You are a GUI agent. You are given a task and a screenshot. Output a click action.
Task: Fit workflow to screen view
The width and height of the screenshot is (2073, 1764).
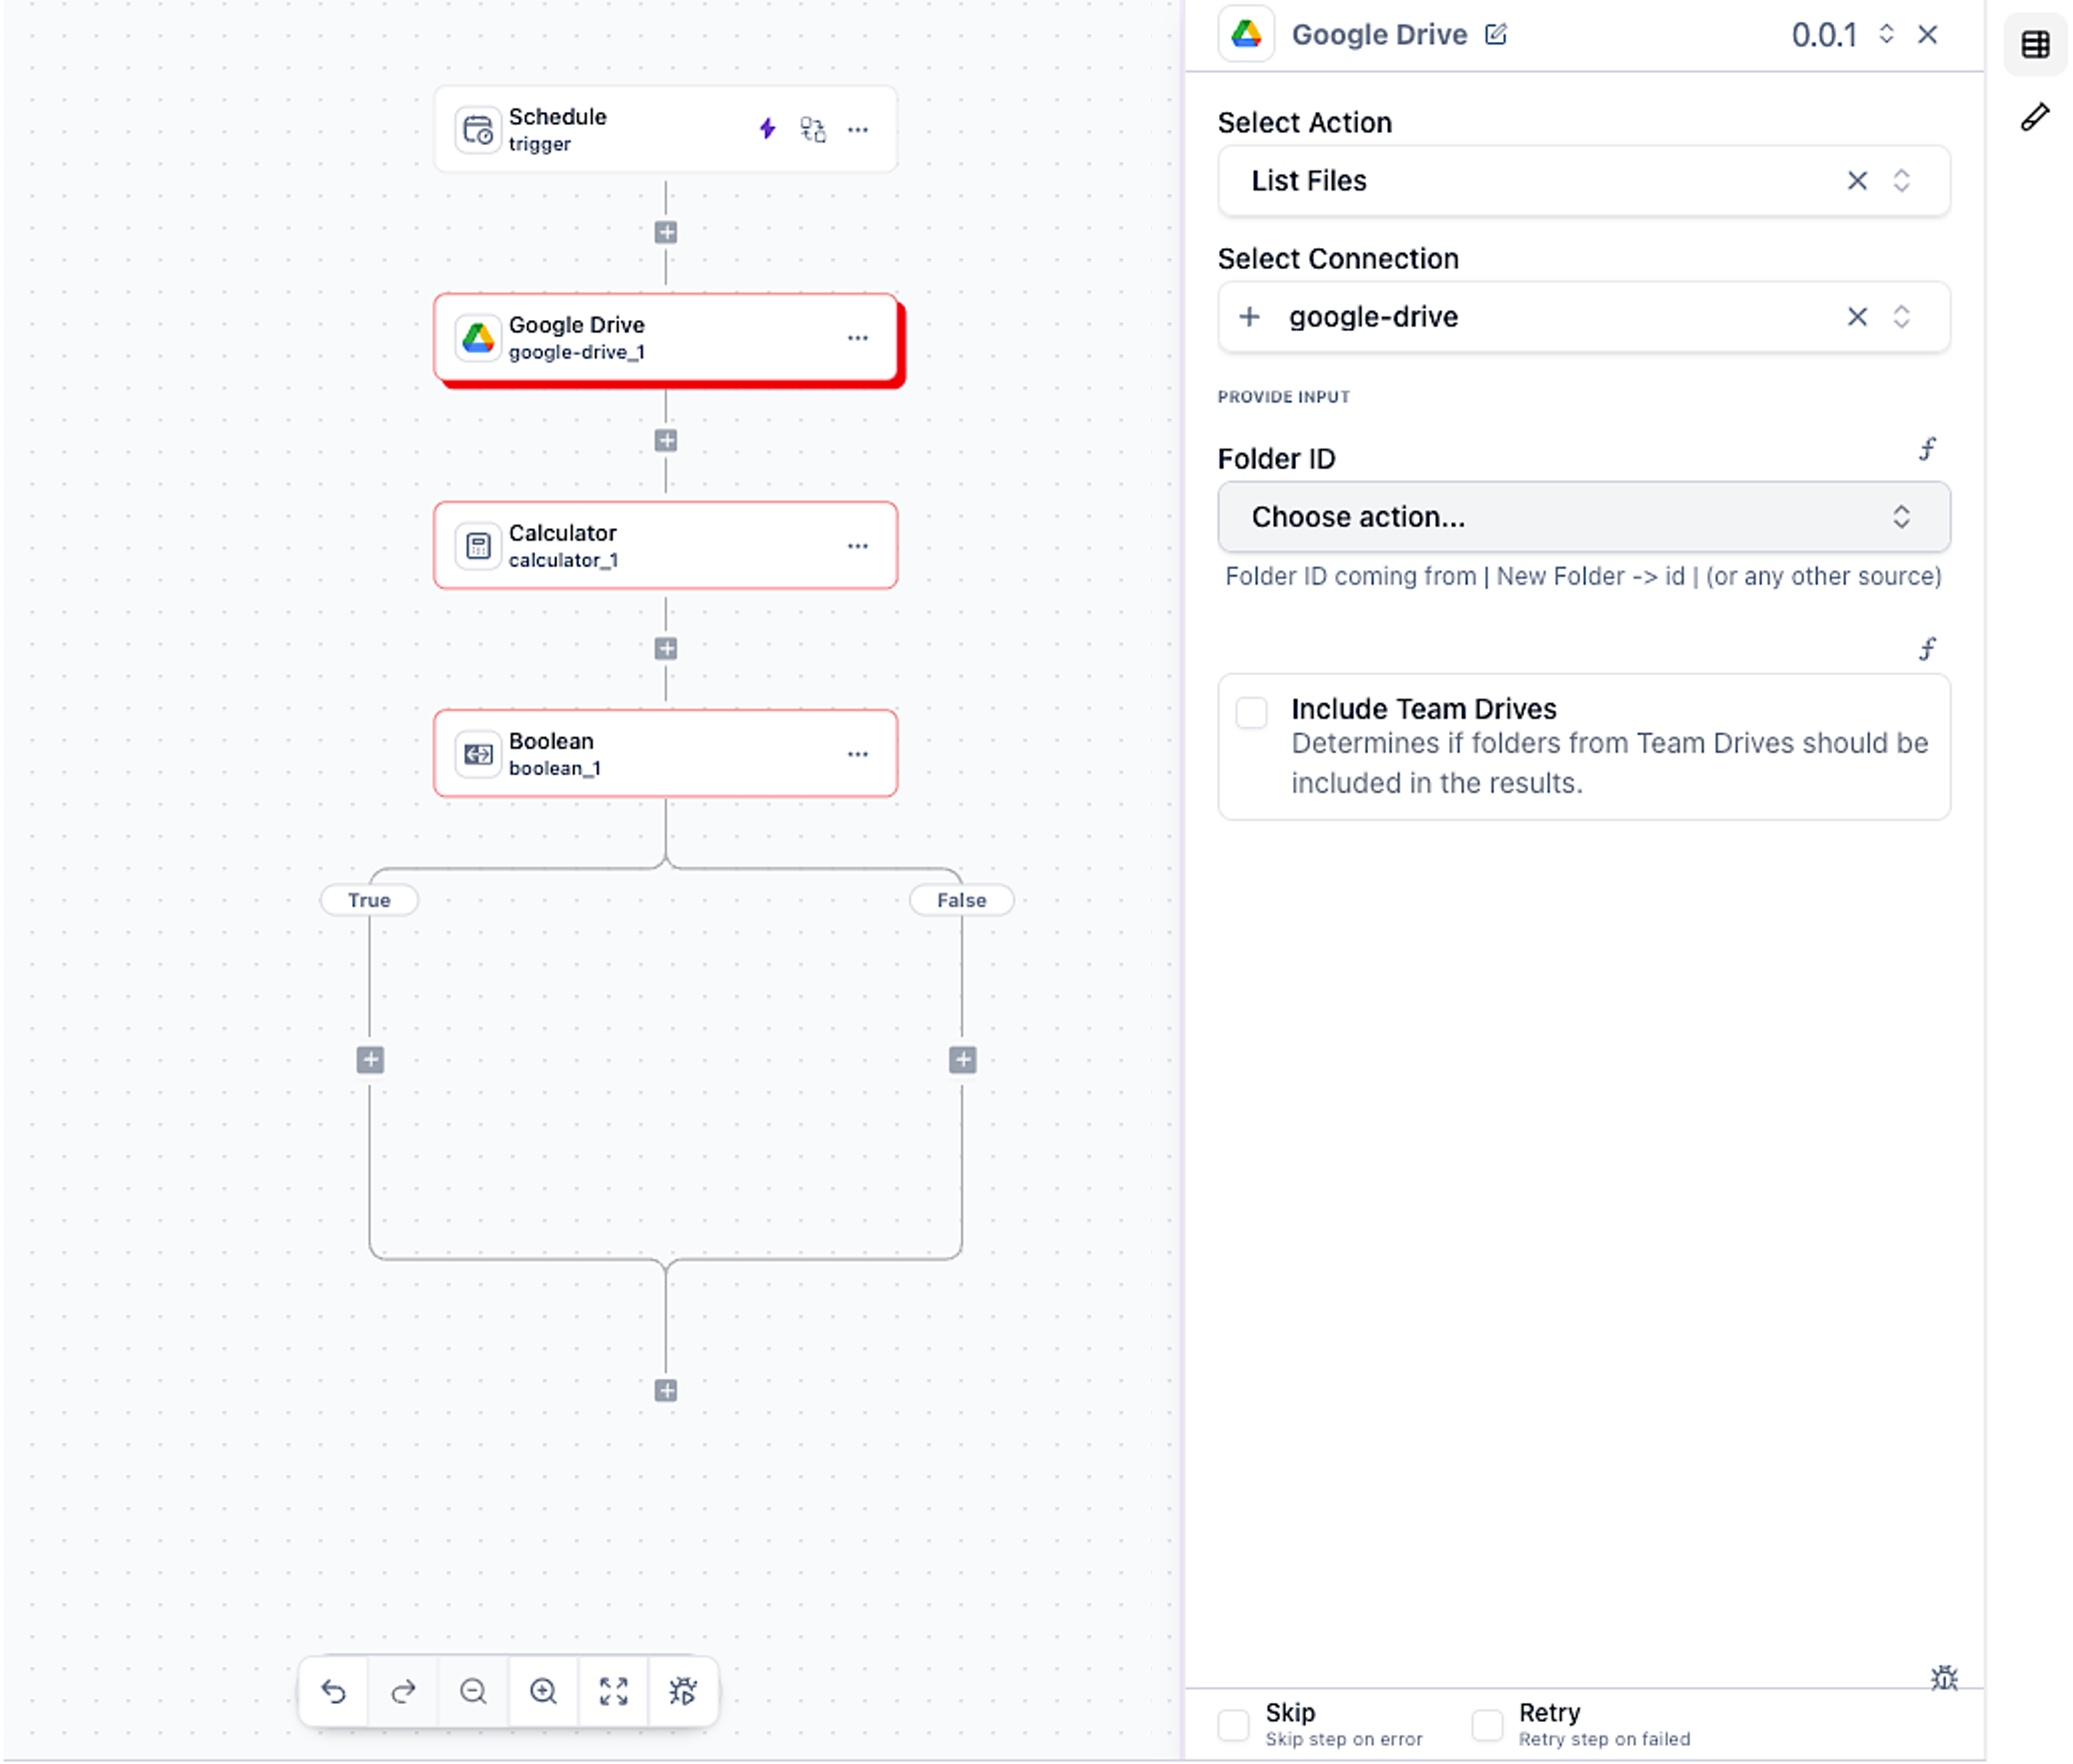[613, 1691]
